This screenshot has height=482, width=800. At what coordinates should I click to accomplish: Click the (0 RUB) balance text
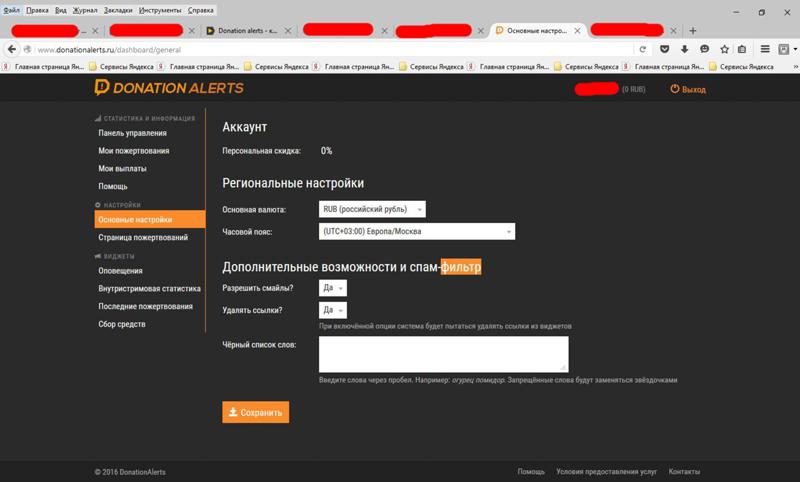[x=634, y=89]
